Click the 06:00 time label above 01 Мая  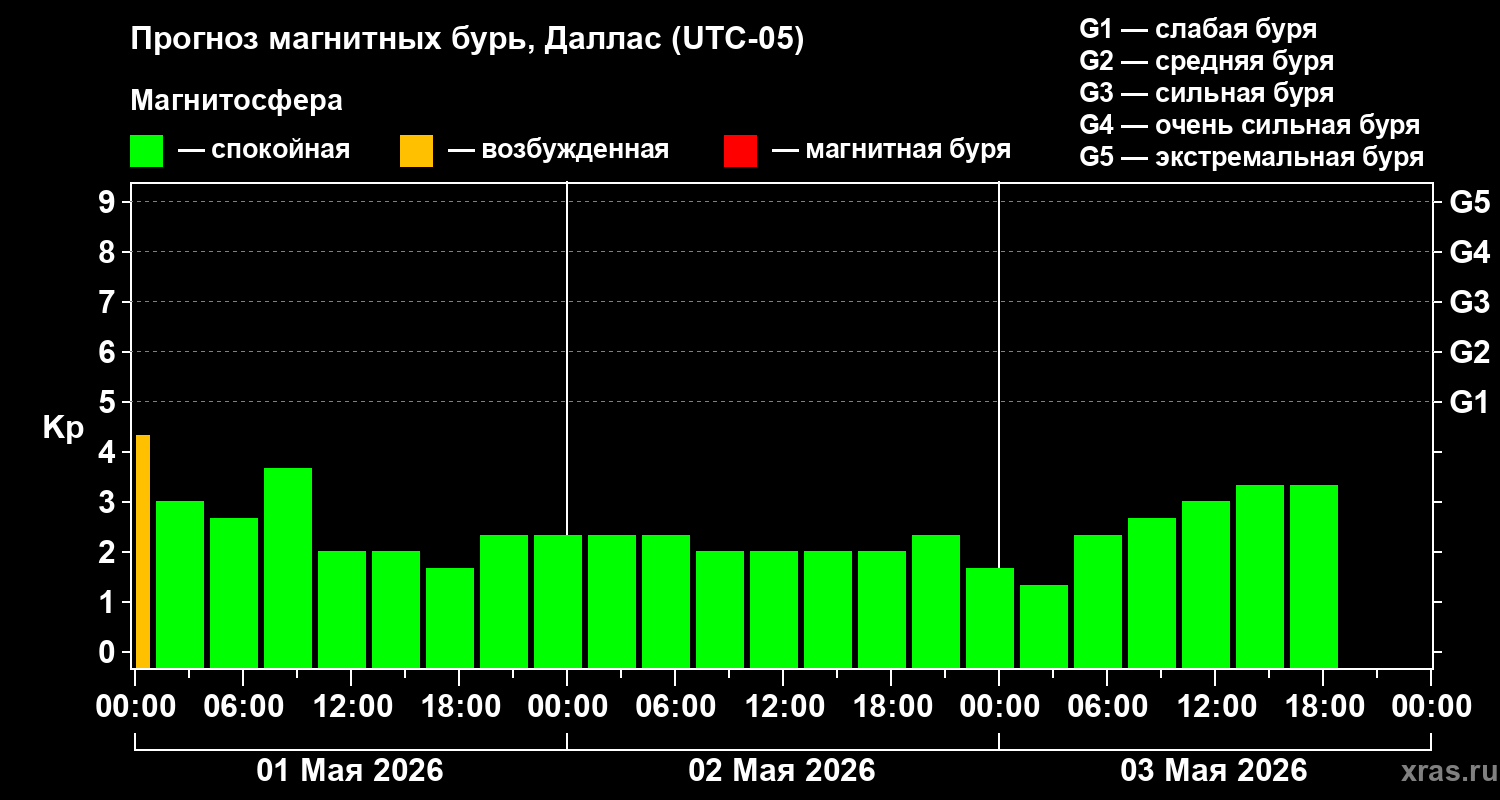pyautogui.click(x=243, y=706)
